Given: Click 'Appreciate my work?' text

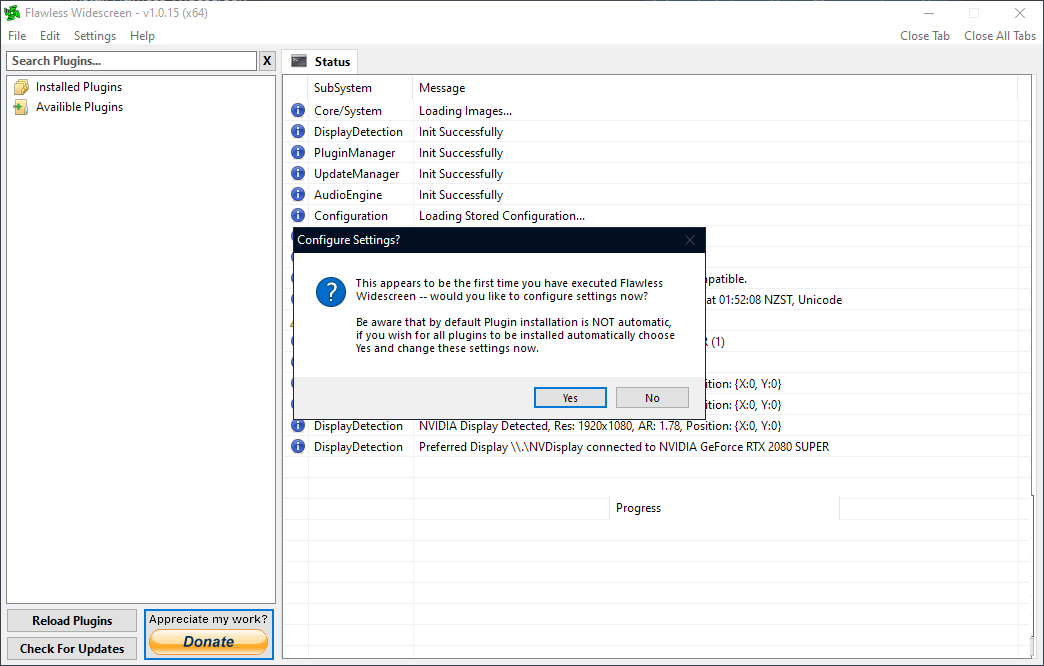Looking at the screenshot, I should pyautogui.click(x=208, y=619).
